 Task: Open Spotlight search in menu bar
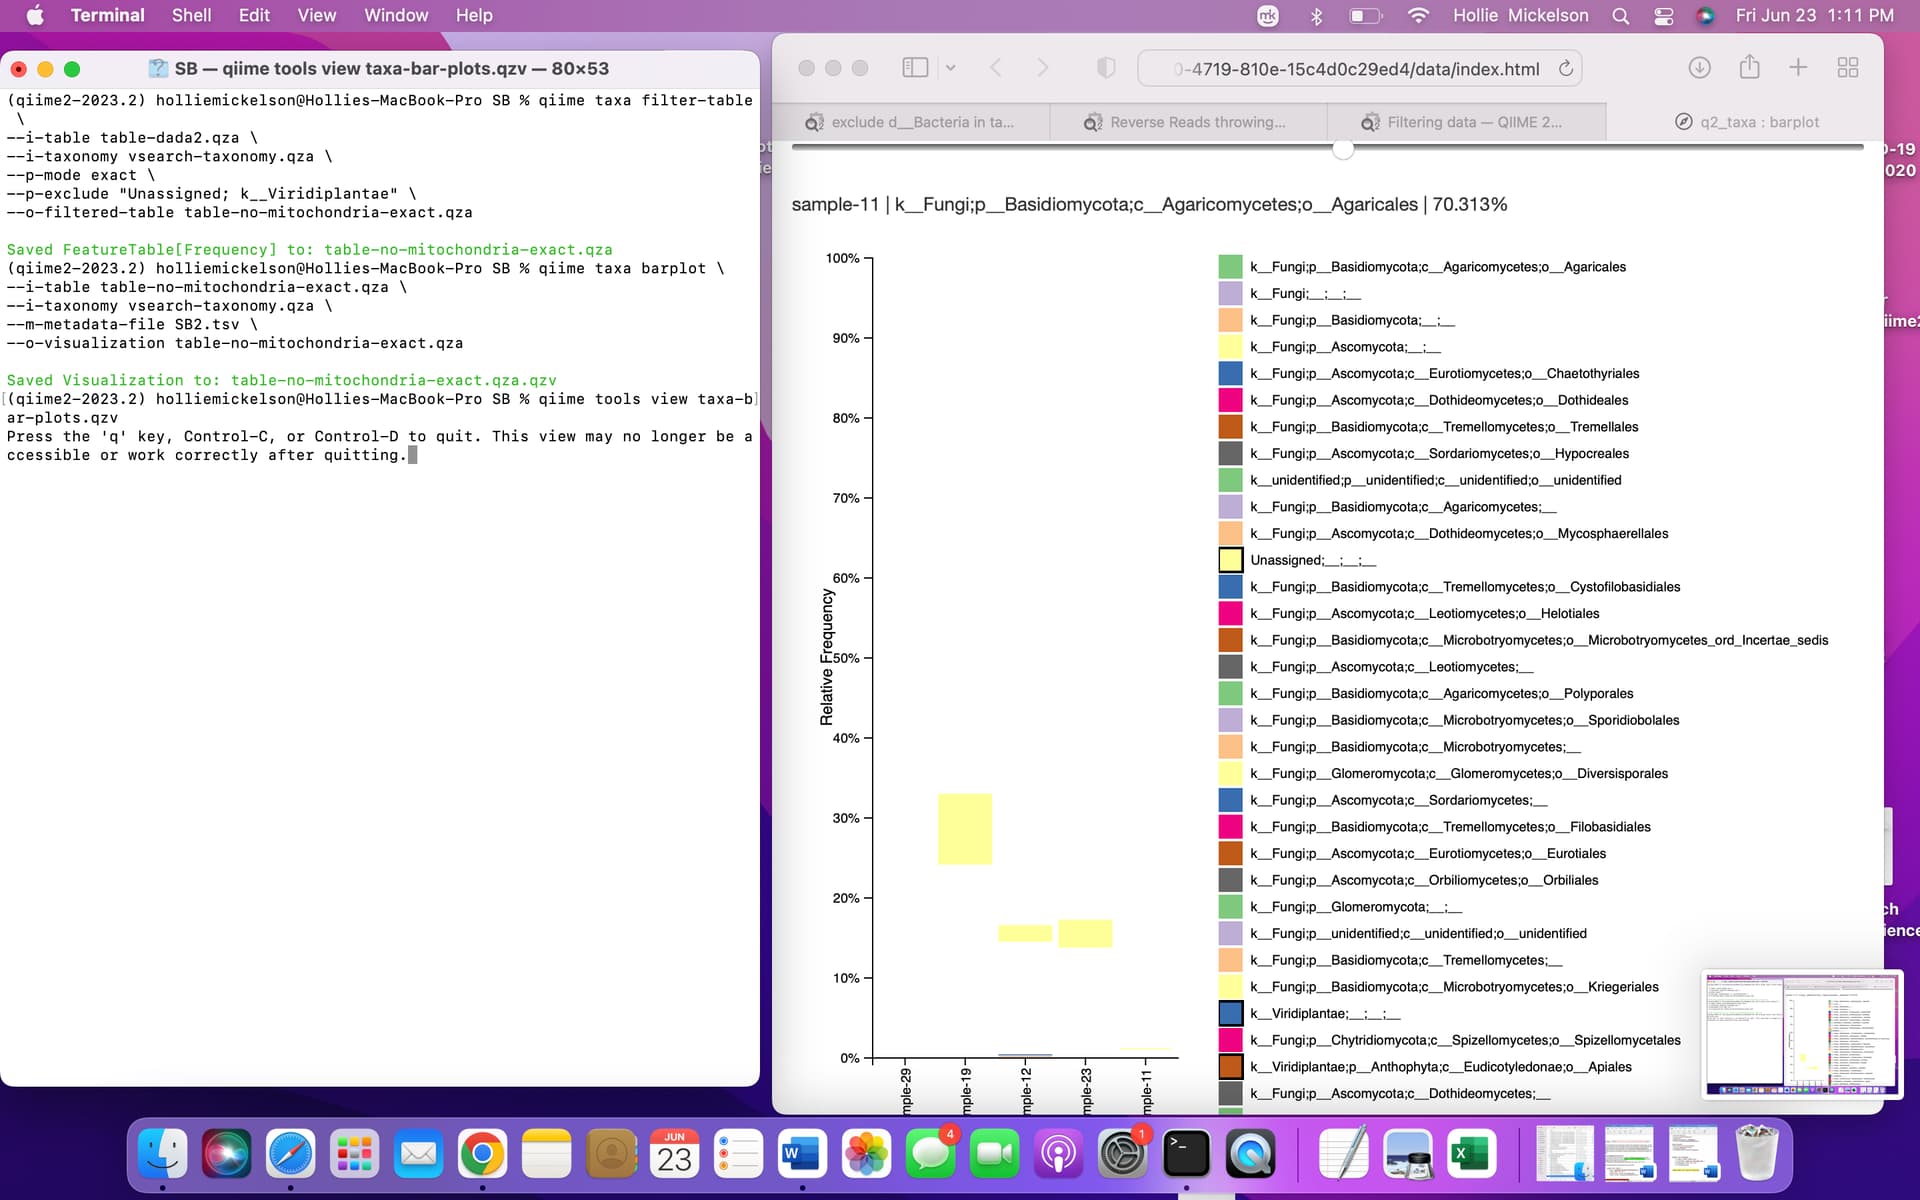1621,16
